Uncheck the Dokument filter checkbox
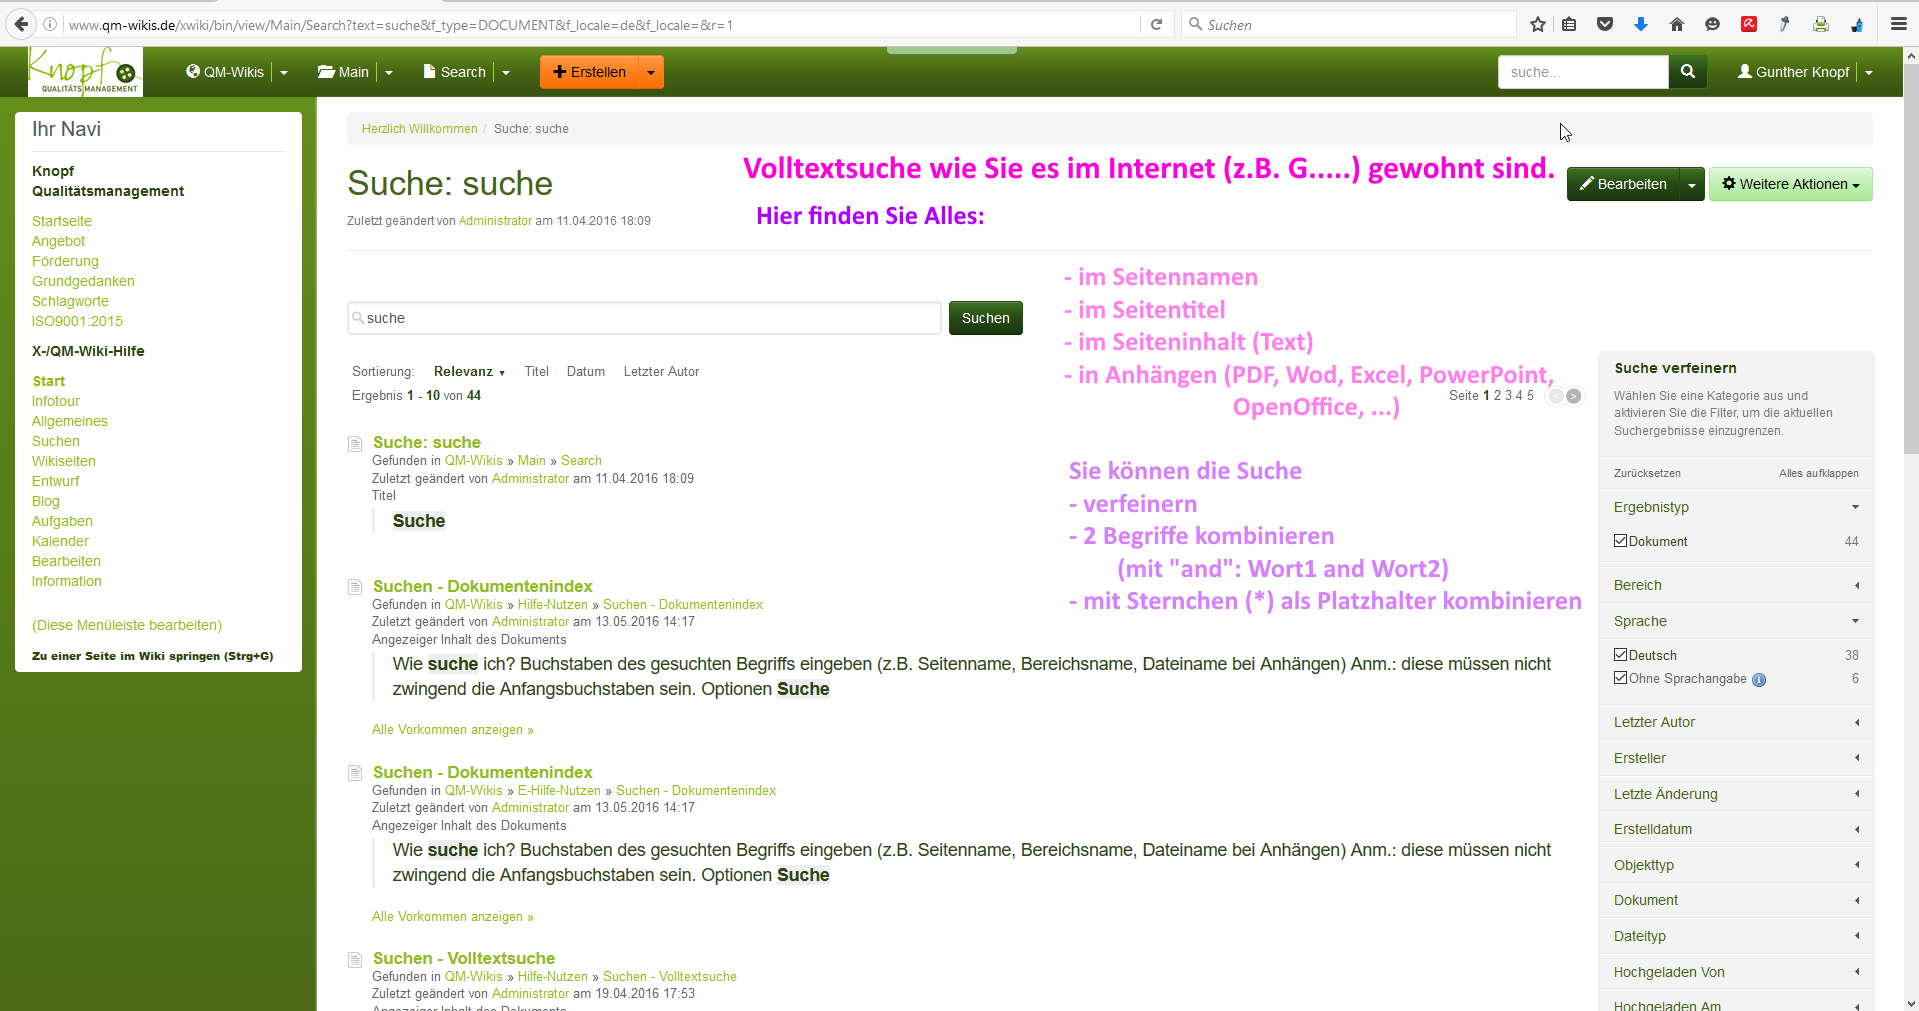The image size is (1919, 1011). tap(1620, 541)
